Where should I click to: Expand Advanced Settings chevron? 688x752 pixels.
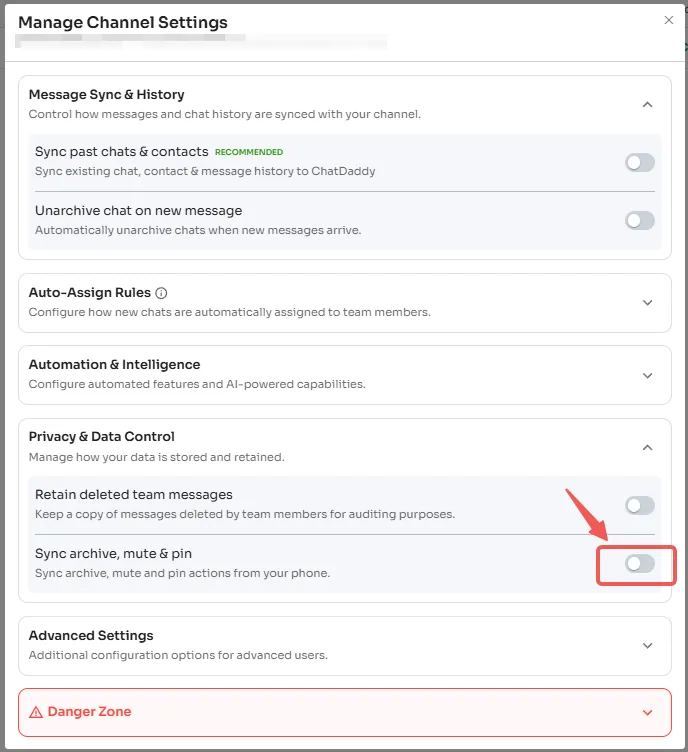647,646
